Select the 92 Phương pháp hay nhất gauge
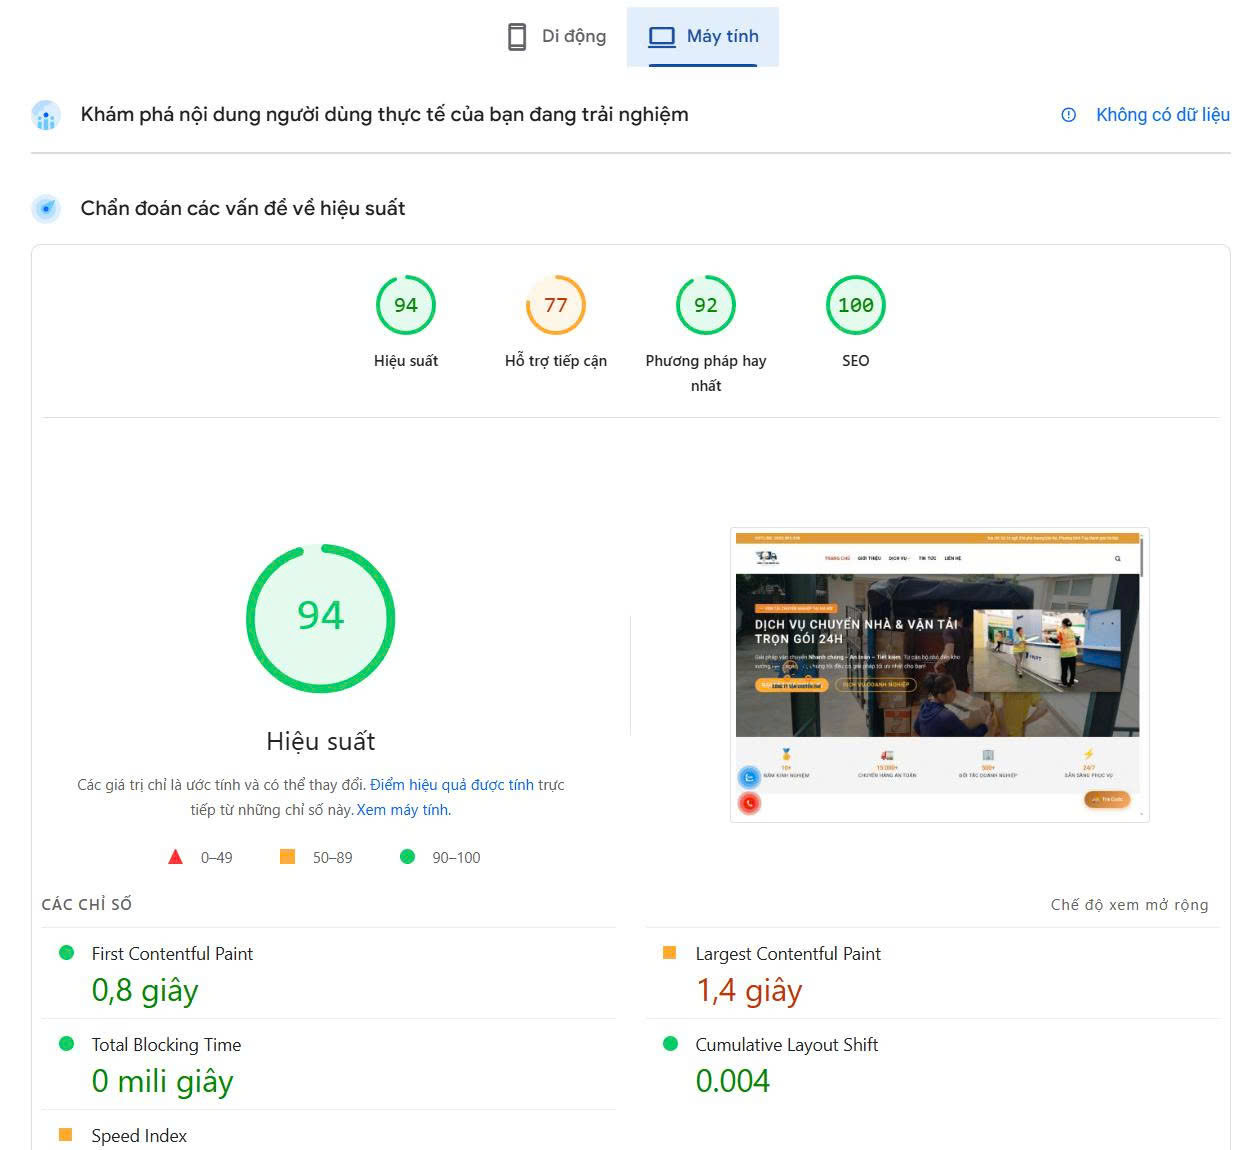The image size is (1248, 1150). (x=706, y=305)
